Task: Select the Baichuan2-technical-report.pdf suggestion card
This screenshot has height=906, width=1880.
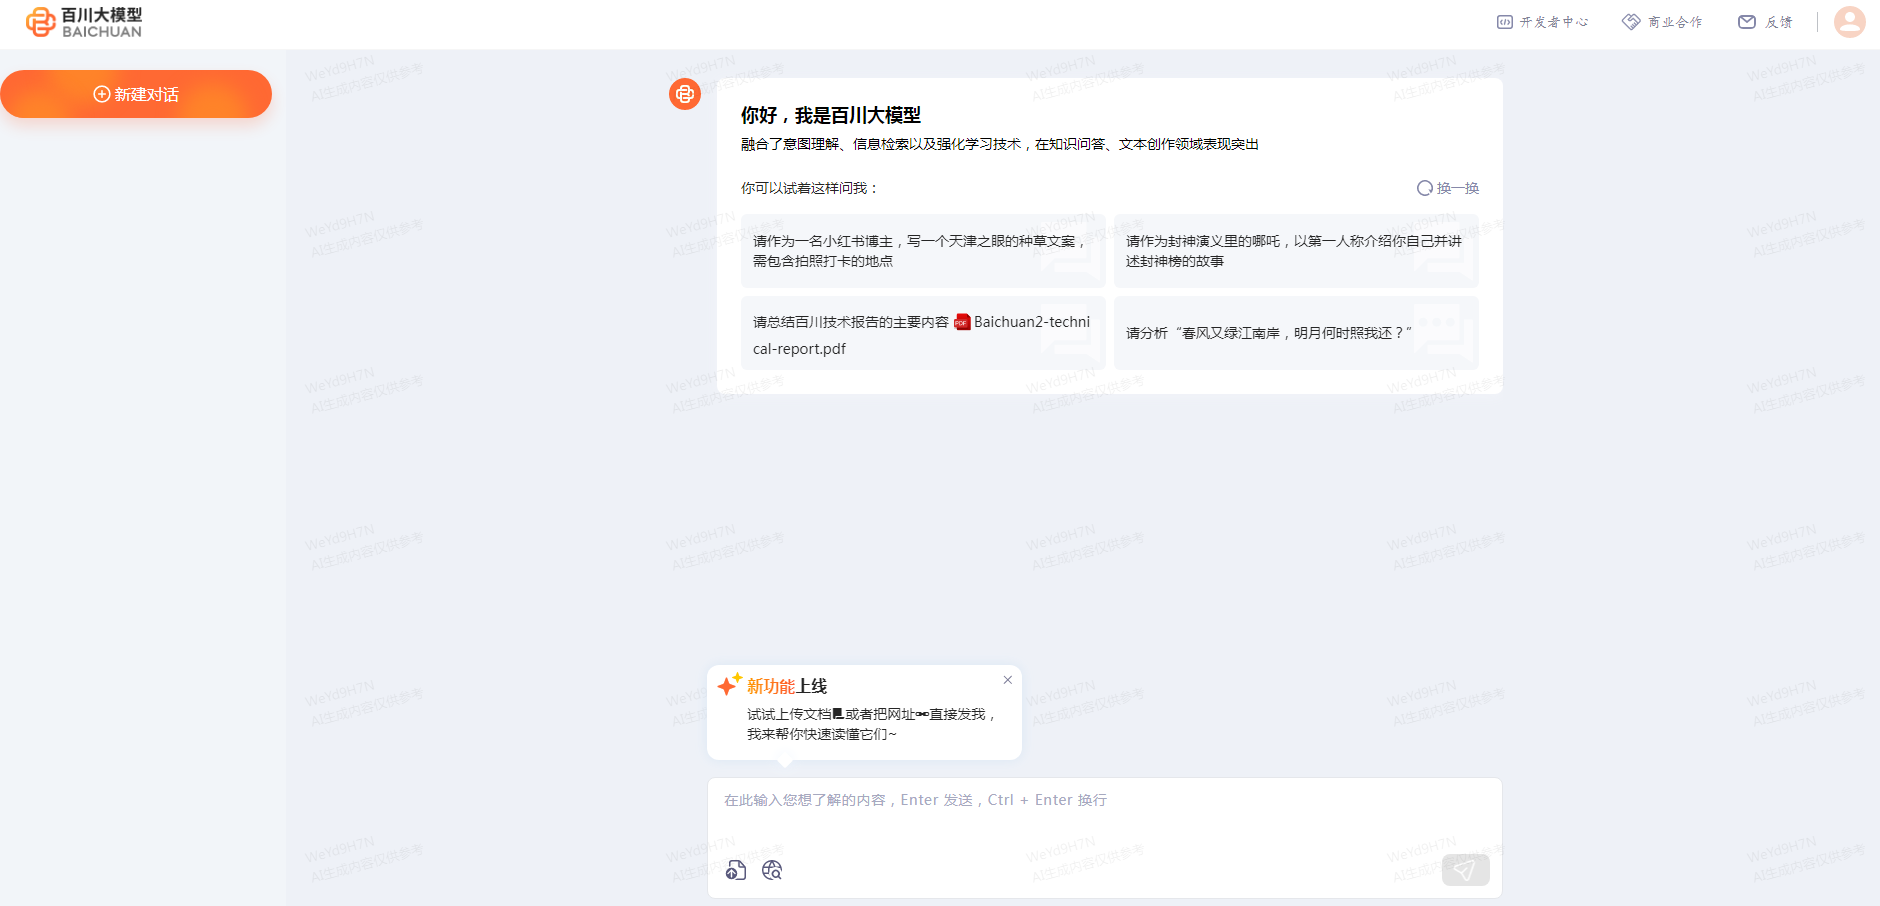Action: [x=923, y=333]
